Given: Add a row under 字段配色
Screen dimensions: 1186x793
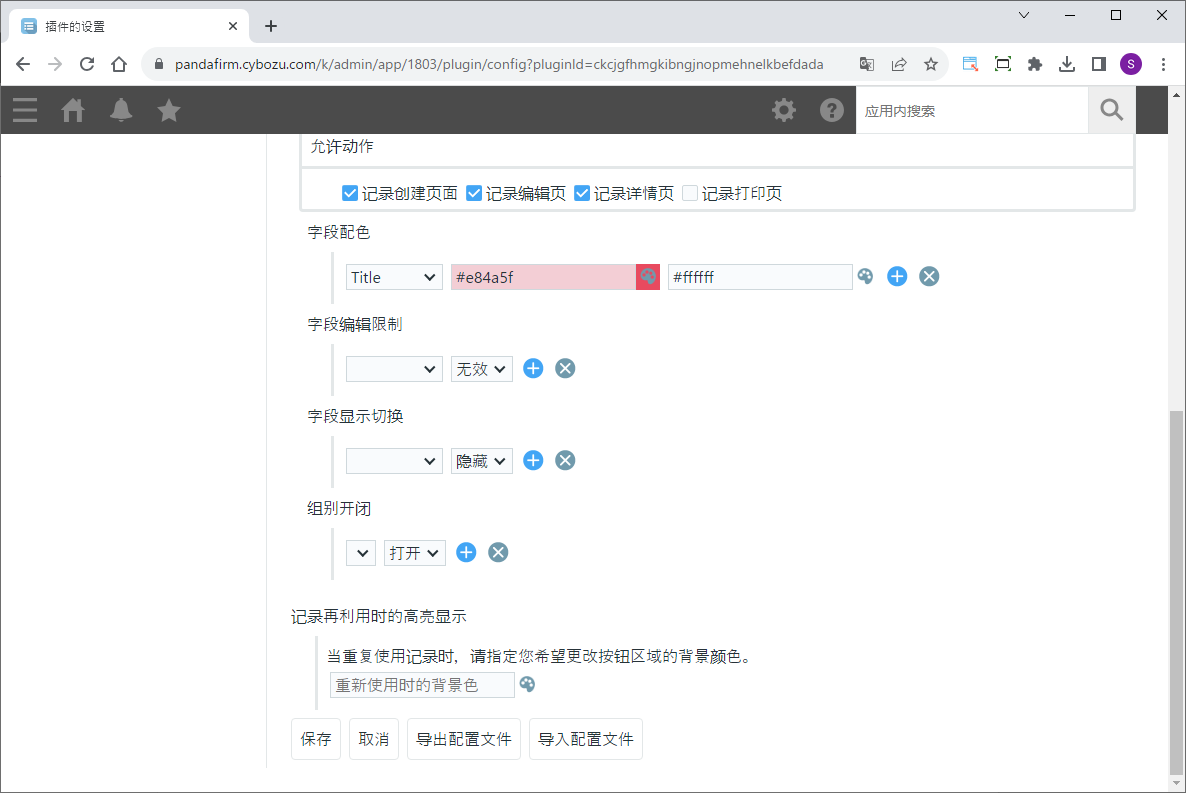Looking at the screenshot, I should coord(897,277).
